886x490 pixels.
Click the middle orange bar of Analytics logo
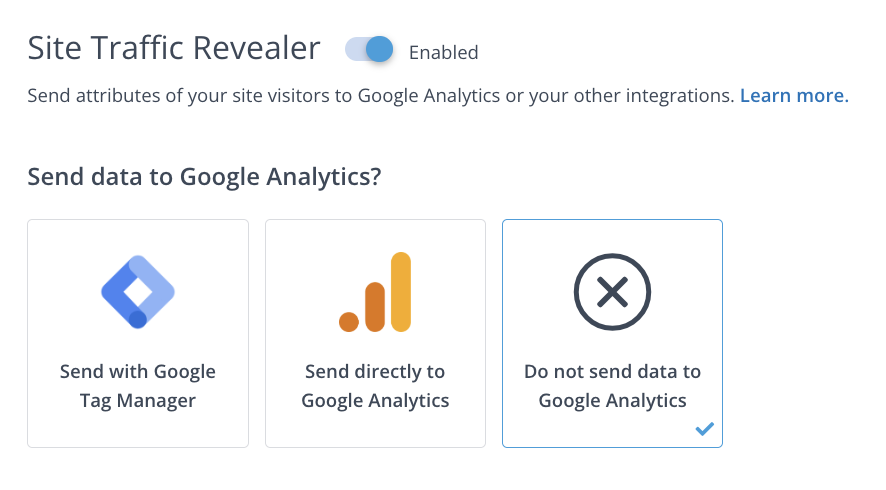click(x=375, y=305)
